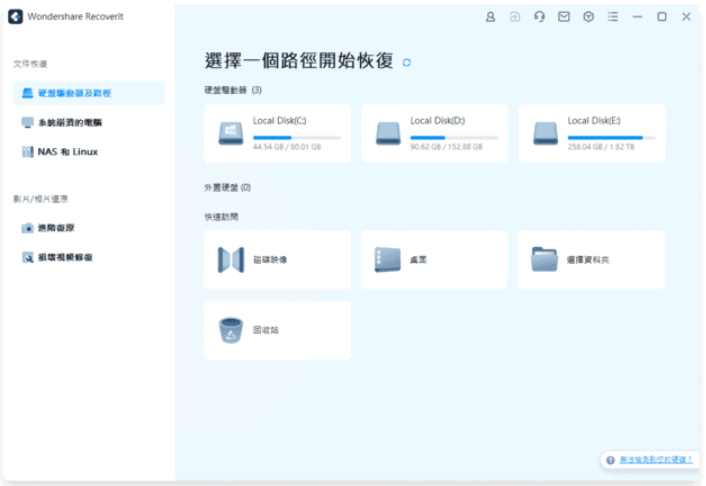The image size is (706, 486).
Task: Click the refresh icon beside the heading
Action: point(407,63)
